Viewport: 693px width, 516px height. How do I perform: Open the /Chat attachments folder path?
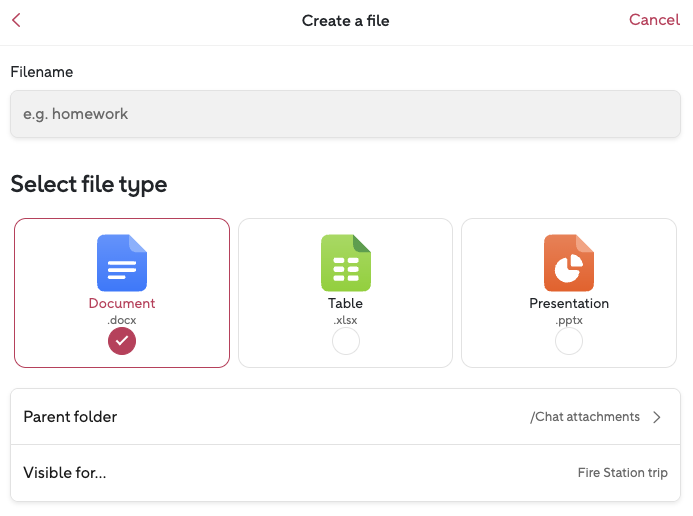tap(585, 417)
